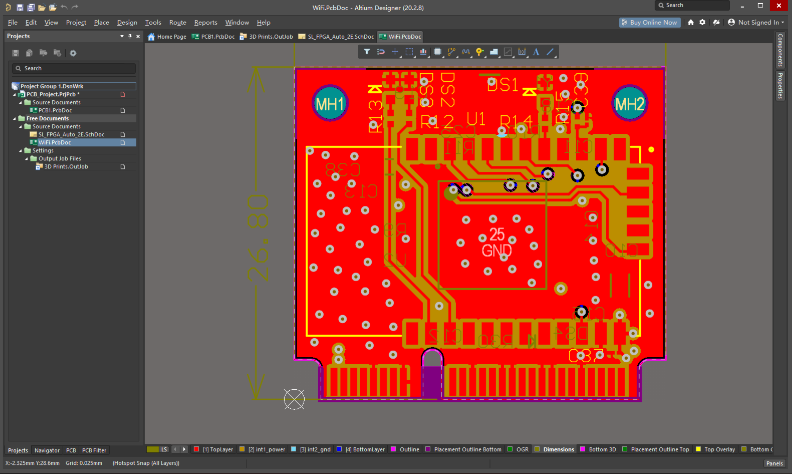Switch to the PCB Filter panel tab
Screen dimensions: 792x474
pyautogui.click(x=94, y=450)
